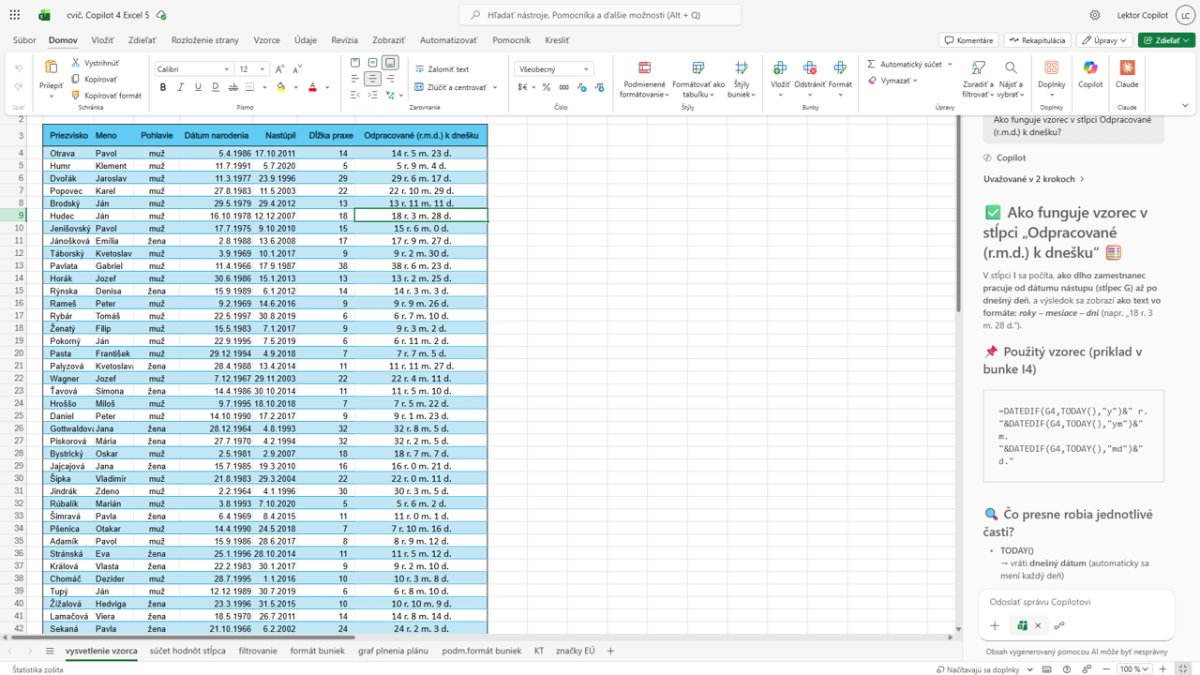Click the Komentáre button
Screen dimensions: 1200x675
click(x=968, y=40)
